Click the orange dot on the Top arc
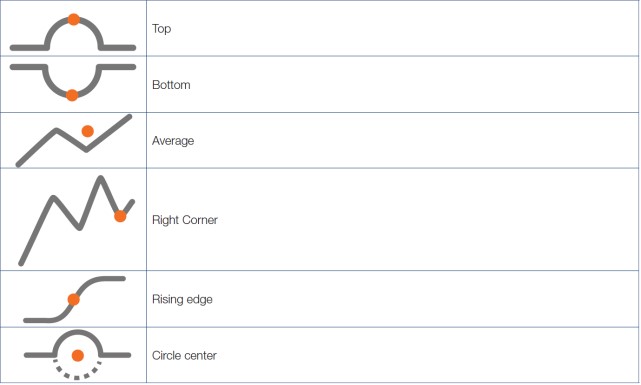 click(x=74, y=19)
